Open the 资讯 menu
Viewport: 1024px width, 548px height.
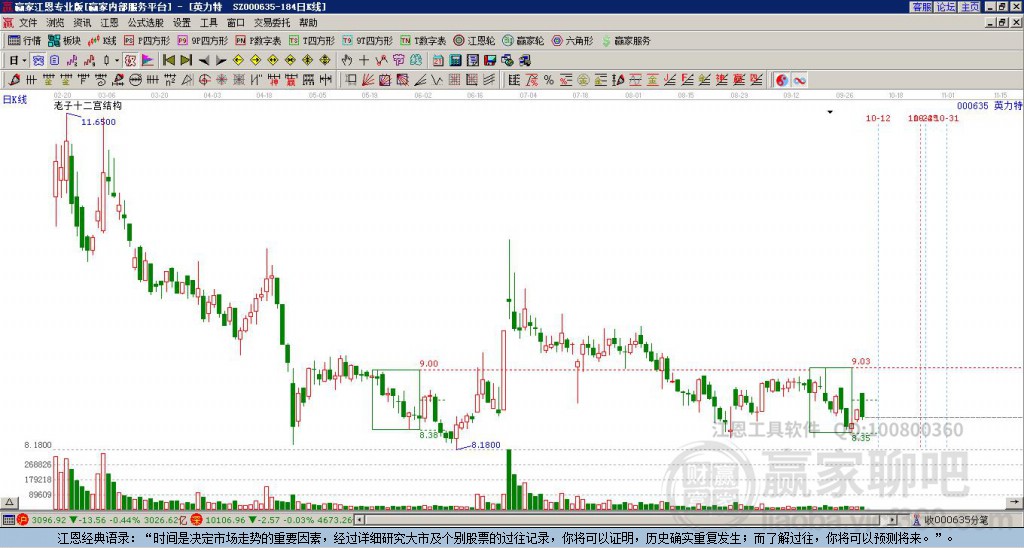point(82,23)
